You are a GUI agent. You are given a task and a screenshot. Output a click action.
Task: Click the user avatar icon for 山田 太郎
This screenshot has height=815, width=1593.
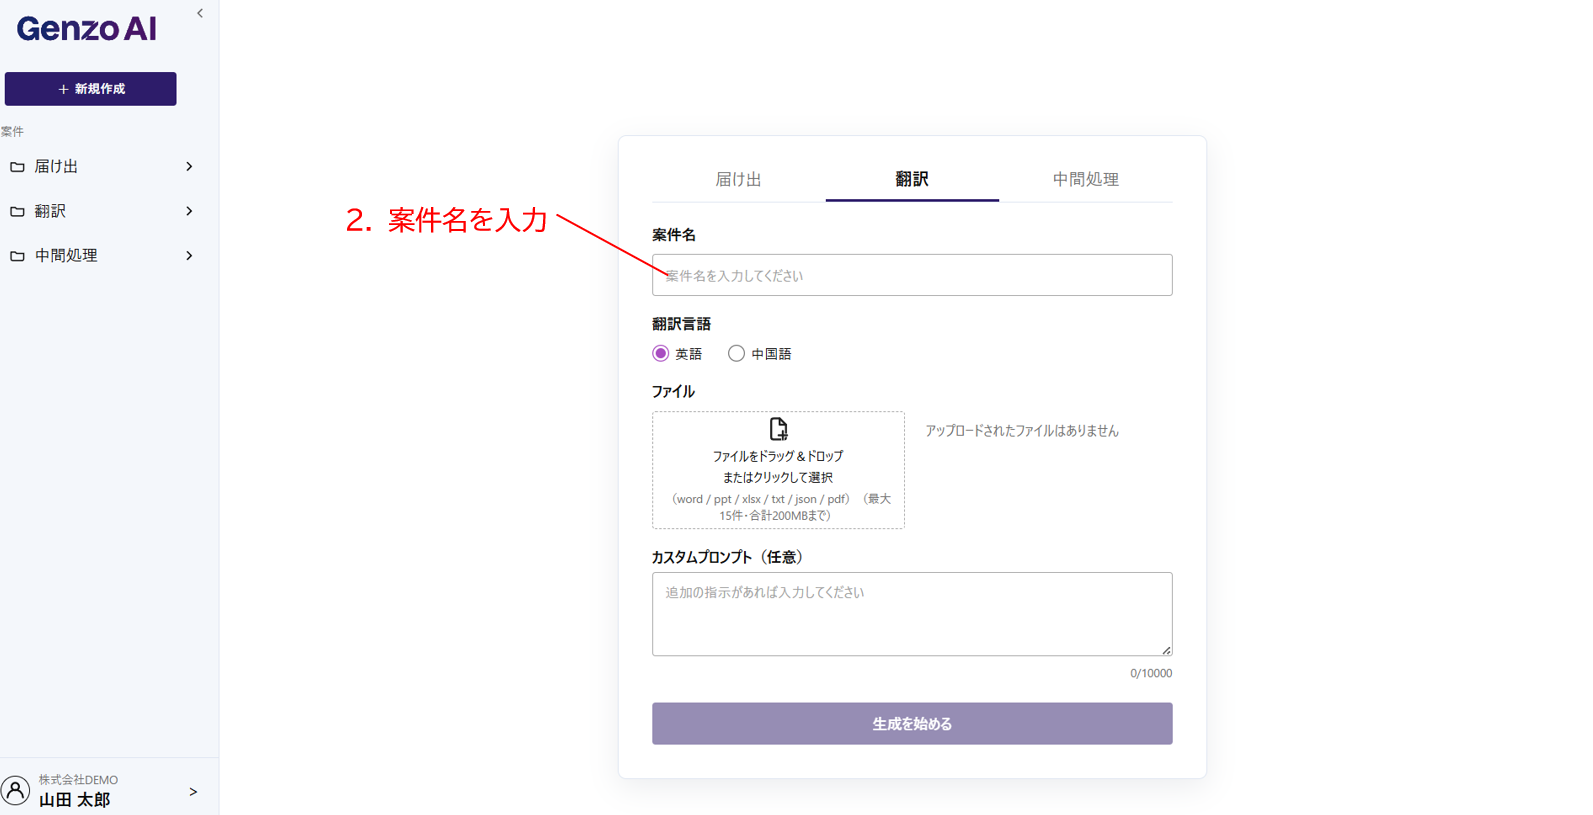tap(16, 790)
